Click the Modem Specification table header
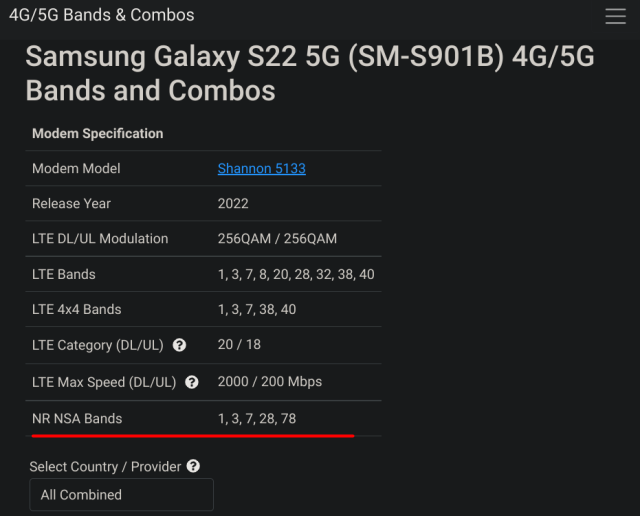640x516 pixels. 98,133
